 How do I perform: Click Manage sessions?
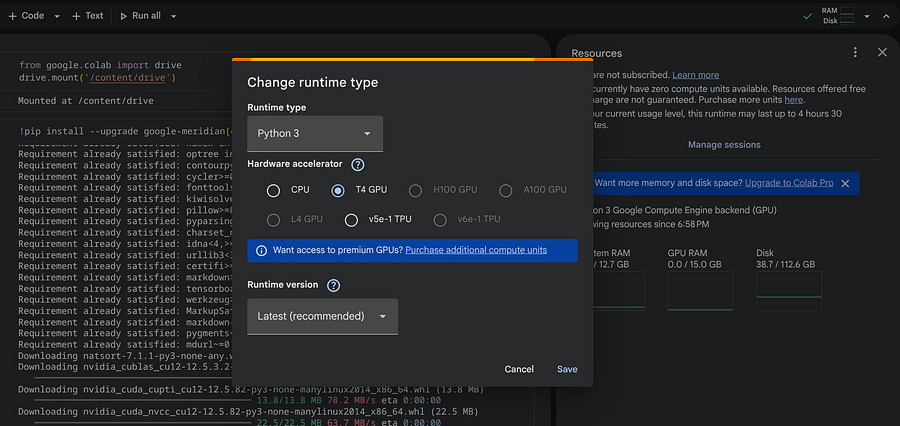pos(724,145)
